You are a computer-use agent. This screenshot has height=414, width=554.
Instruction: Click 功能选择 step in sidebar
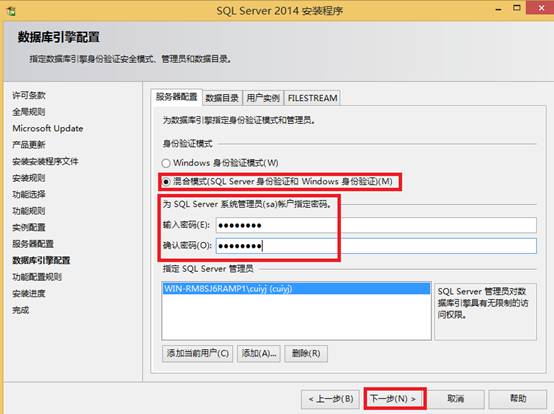click(29, 194)
